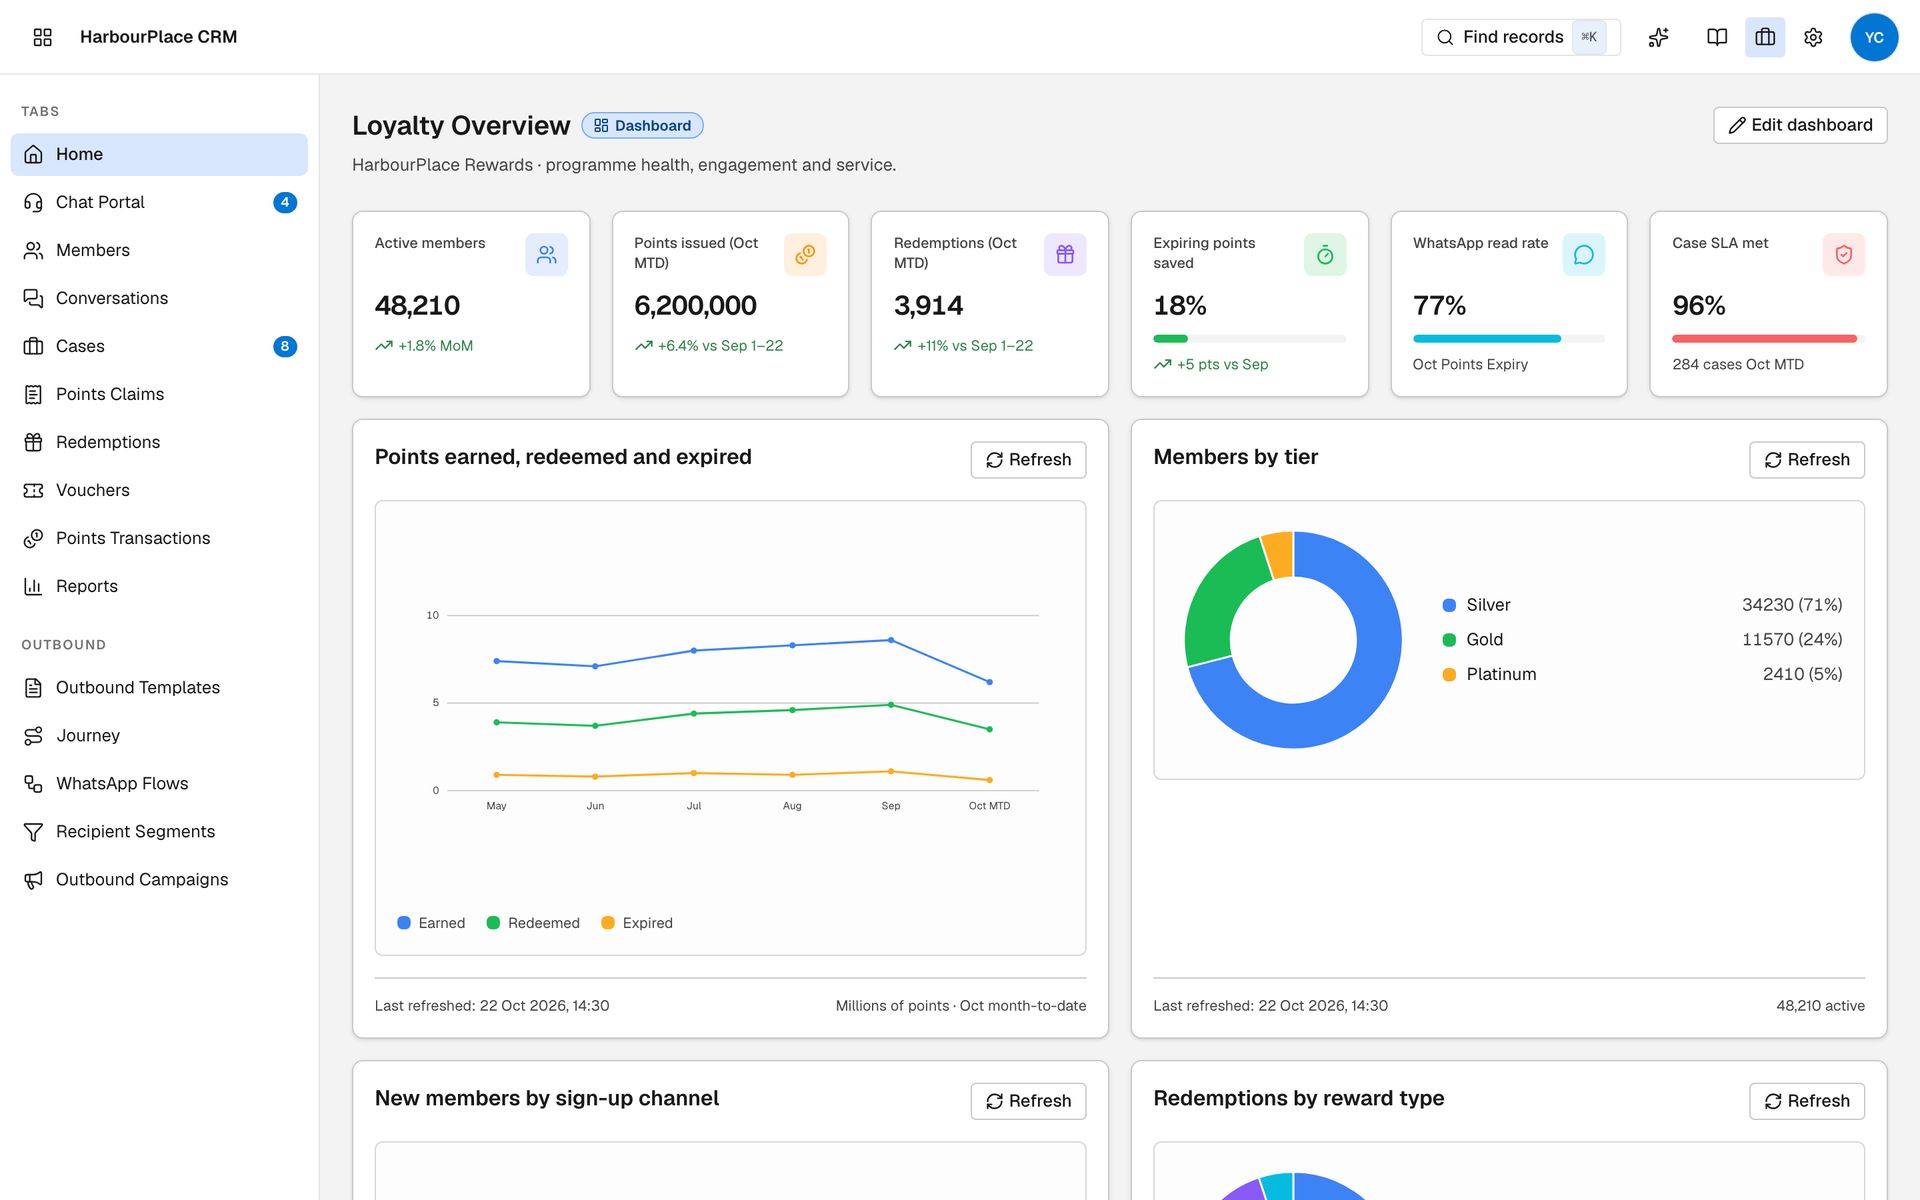This screenshot has width=1920, height=1200.
Task: Click the Dashboard badge next to the title
Action: click(x=643, y=126)
